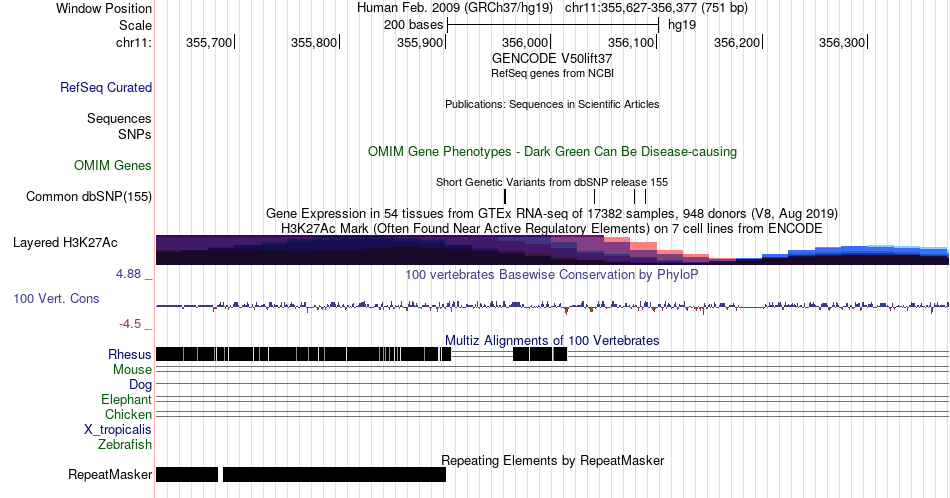Viewport: 950px width, 498px height.
Task: Click the Scale label
Action: pyautogui.click(x=136, y=25)
